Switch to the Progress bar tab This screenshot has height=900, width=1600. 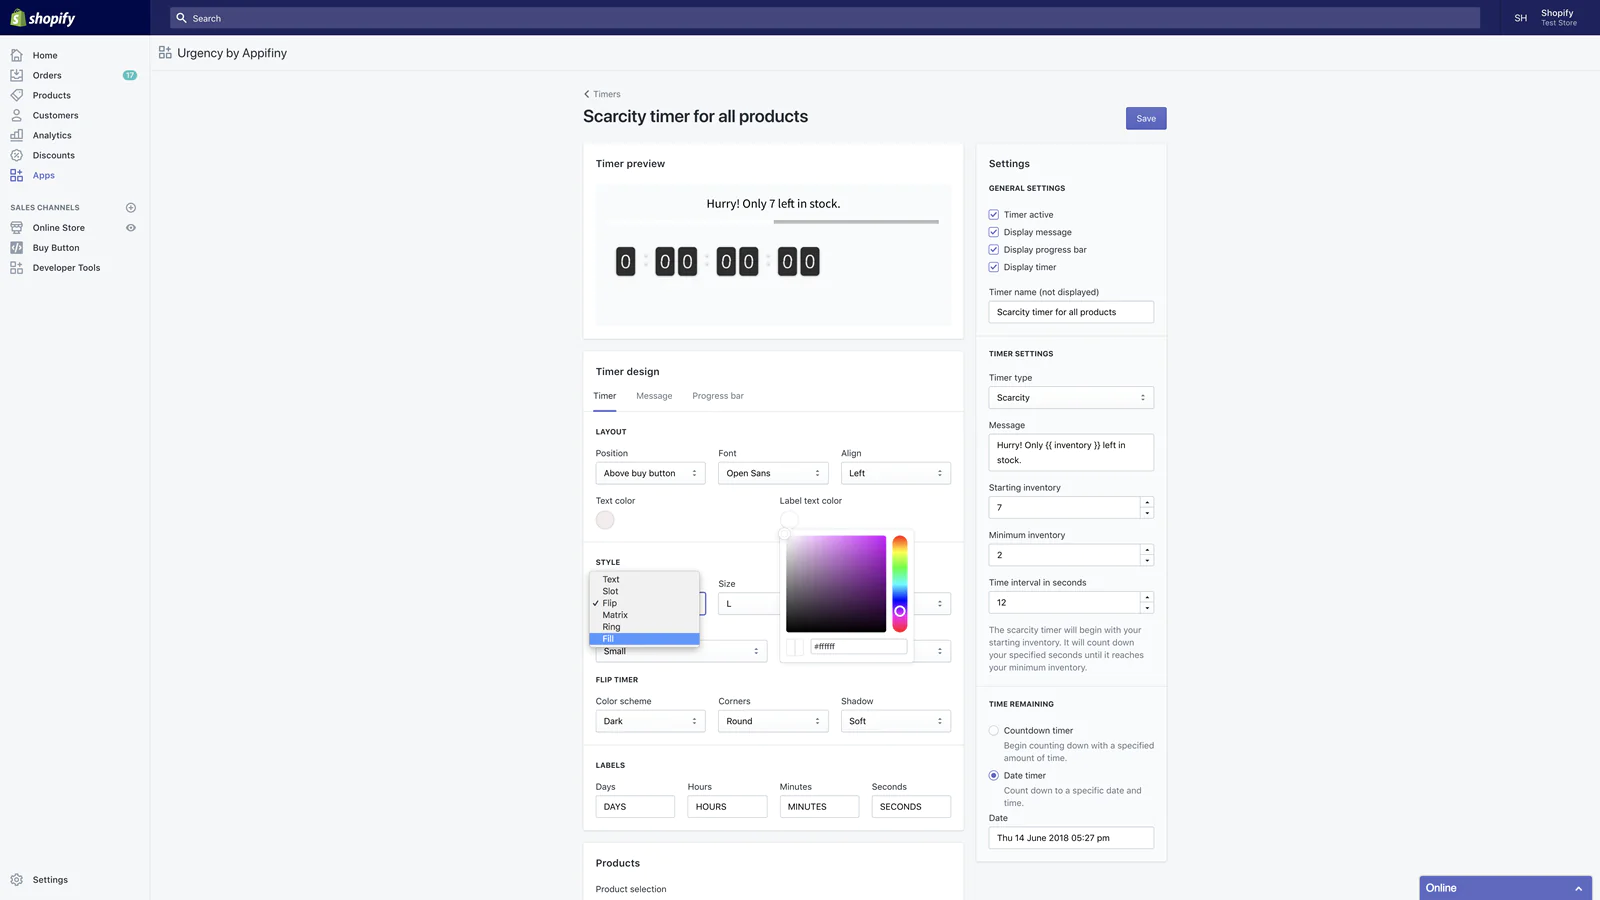717,396
